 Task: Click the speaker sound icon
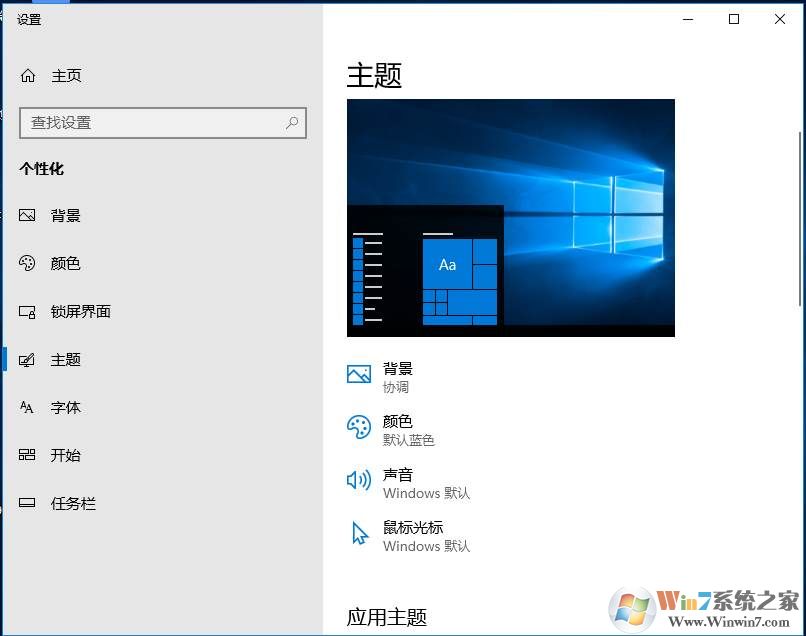pyautogui.click(x=359, y=480)
